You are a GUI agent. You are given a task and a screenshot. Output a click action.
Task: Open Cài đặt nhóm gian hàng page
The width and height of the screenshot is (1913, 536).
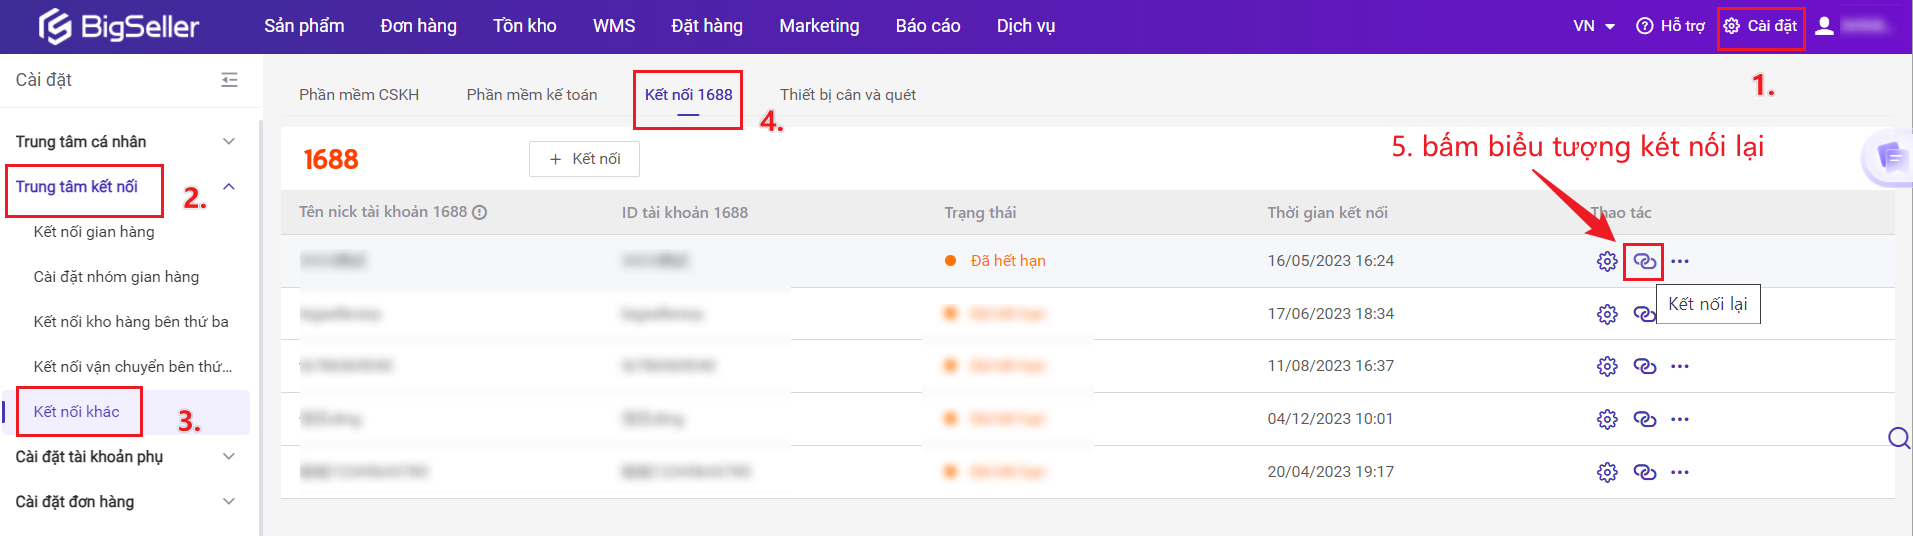pos(116,277)
